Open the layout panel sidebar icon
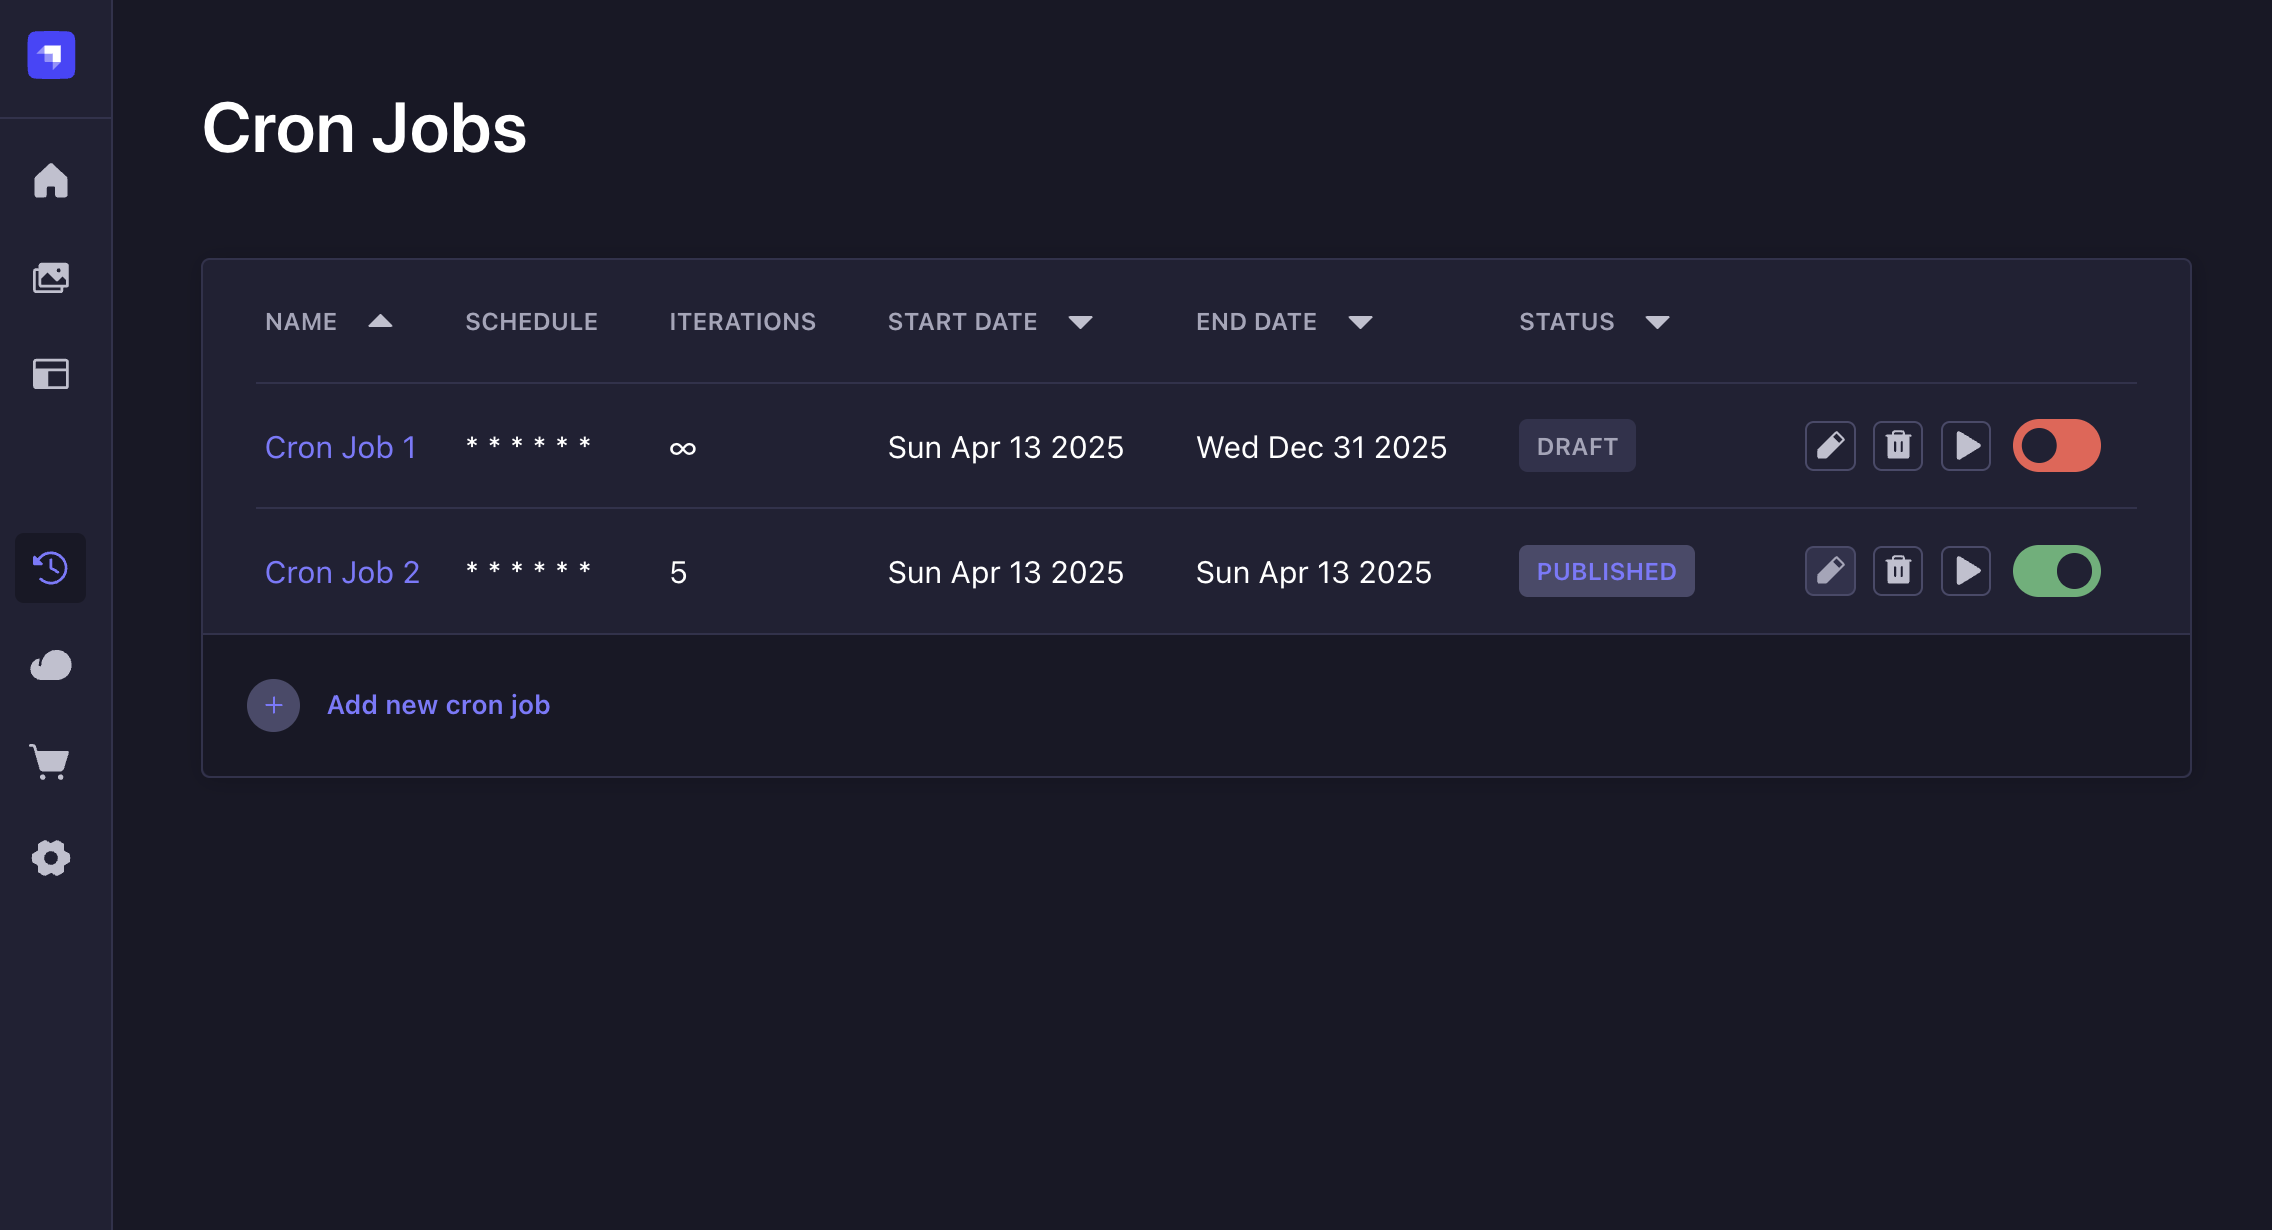Image resolution: width=2272 pixels, height=1230 pixels. click(x=51, y=374)
